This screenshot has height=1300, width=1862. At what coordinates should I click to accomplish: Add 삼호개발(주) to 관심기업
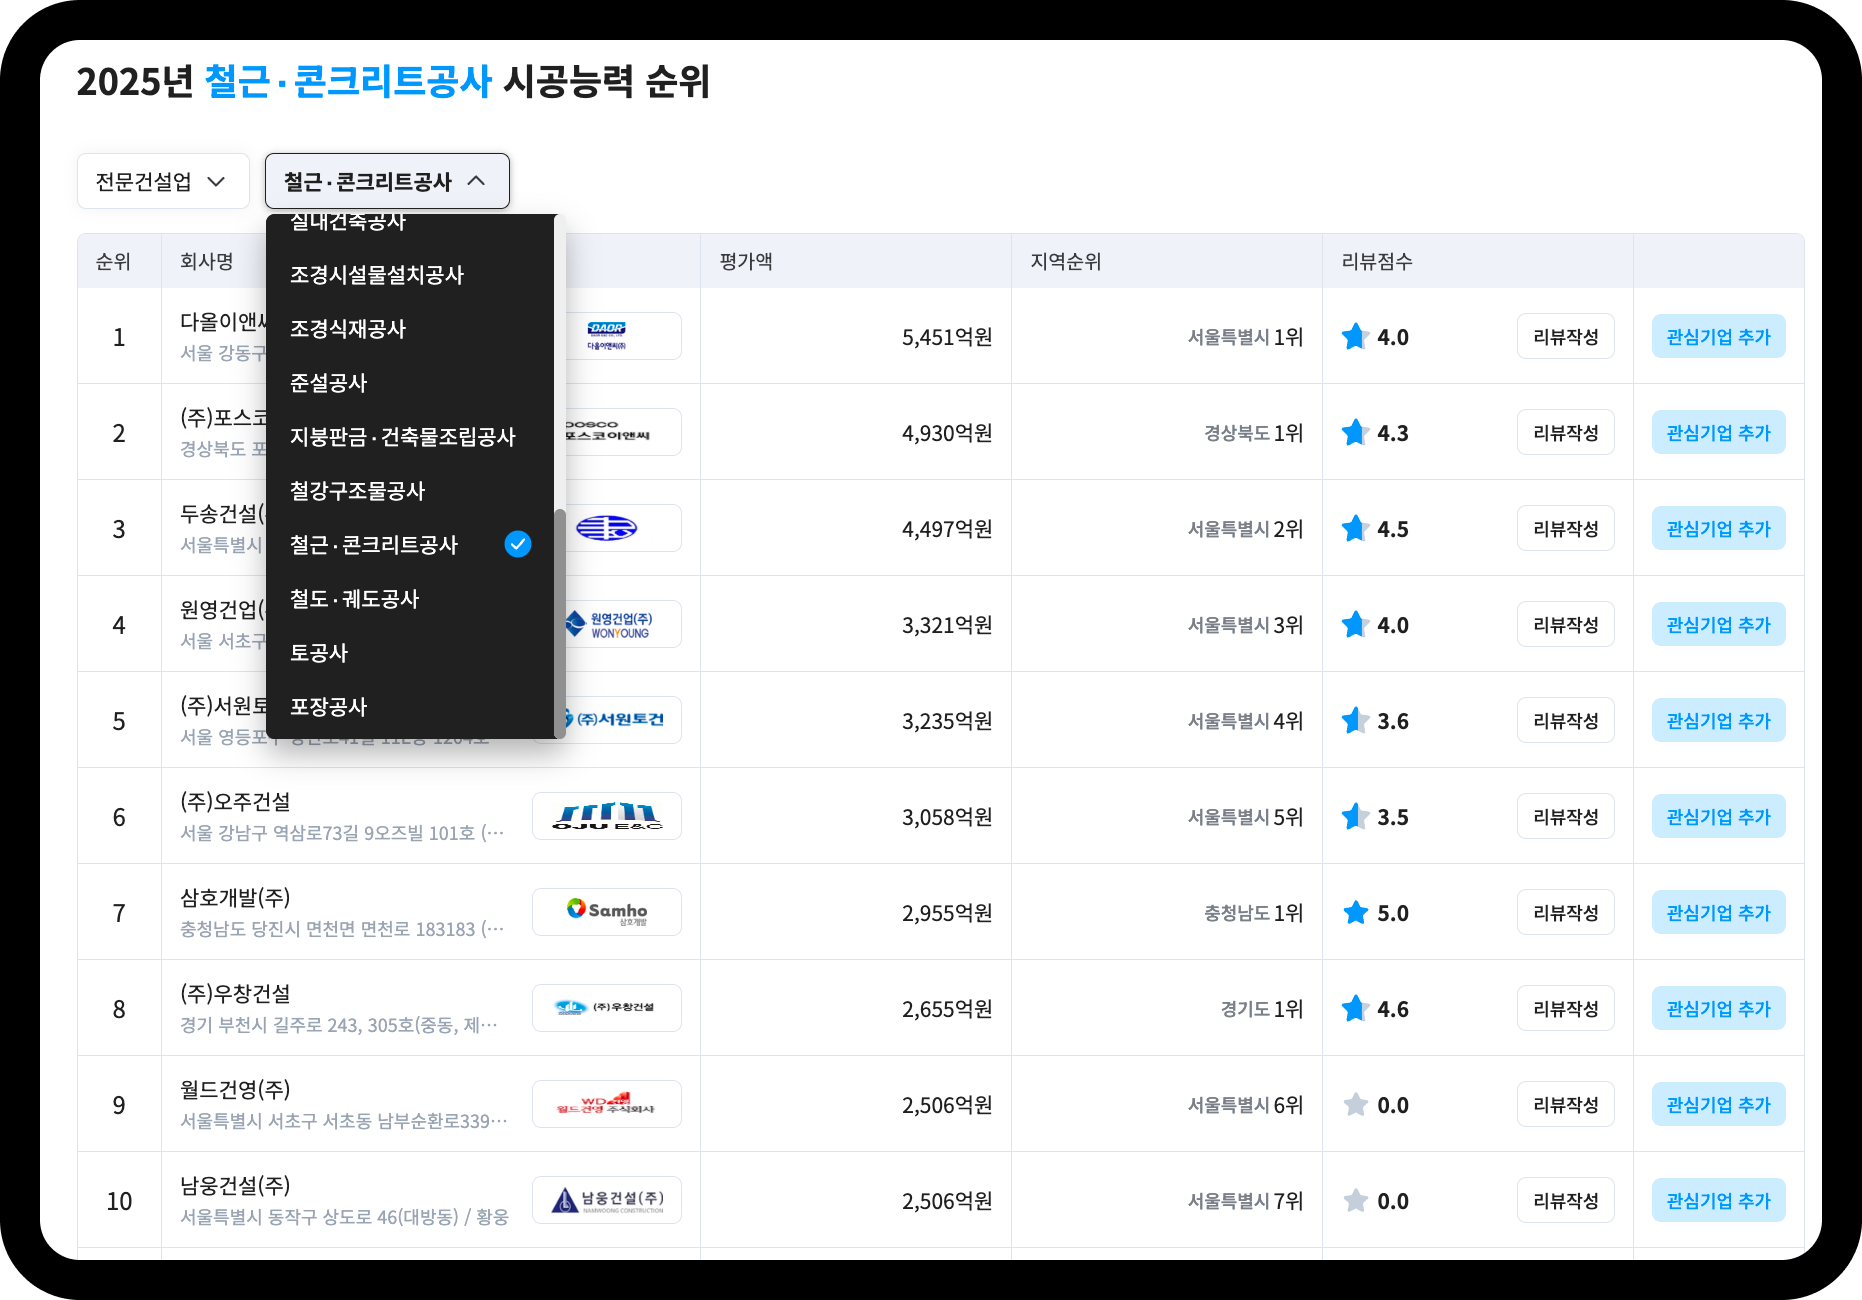click(x=1718, y=913)
